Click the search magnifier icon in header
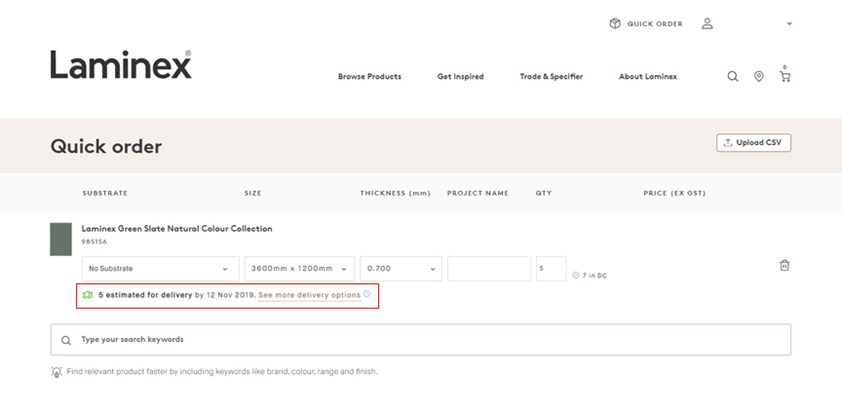This screenshot has width=842, height=409. 733,77
